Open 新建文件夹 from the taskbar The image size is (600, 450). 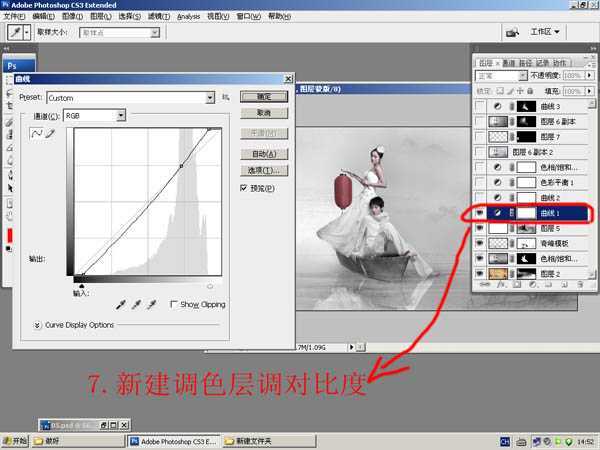(269, 441)
